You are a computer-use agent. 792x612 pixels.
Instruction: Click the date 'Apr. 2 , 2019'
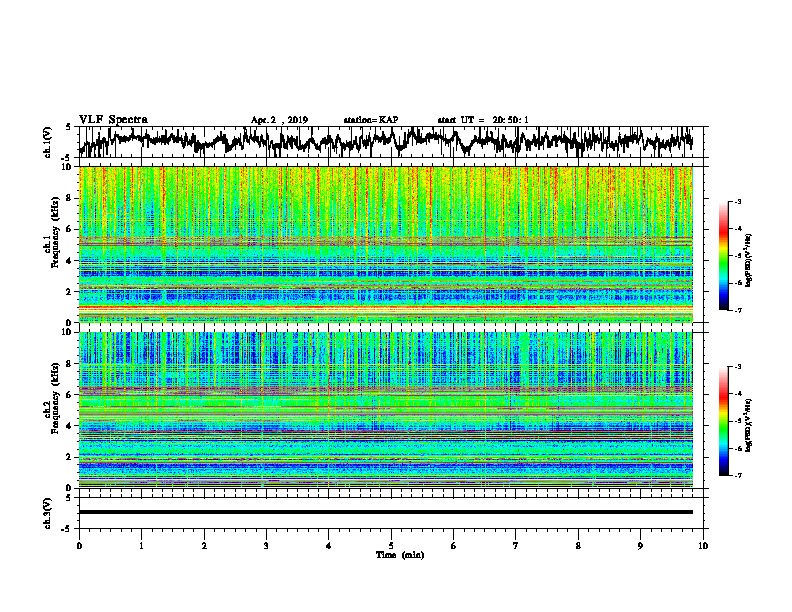(279, 120)
